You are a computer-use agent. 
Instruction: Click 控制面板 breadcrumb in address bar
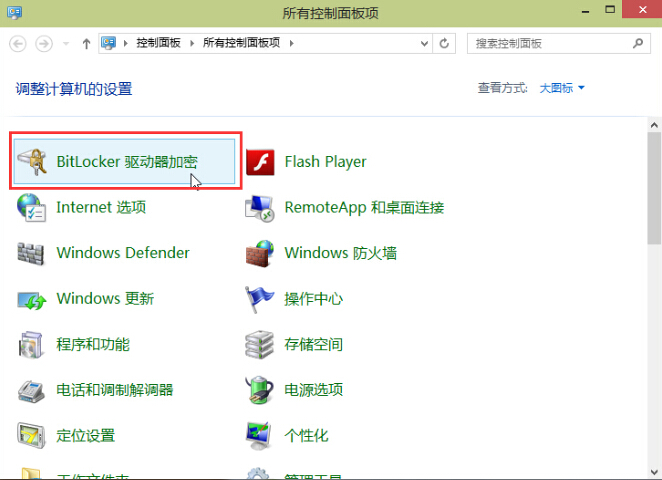point(160,43)
